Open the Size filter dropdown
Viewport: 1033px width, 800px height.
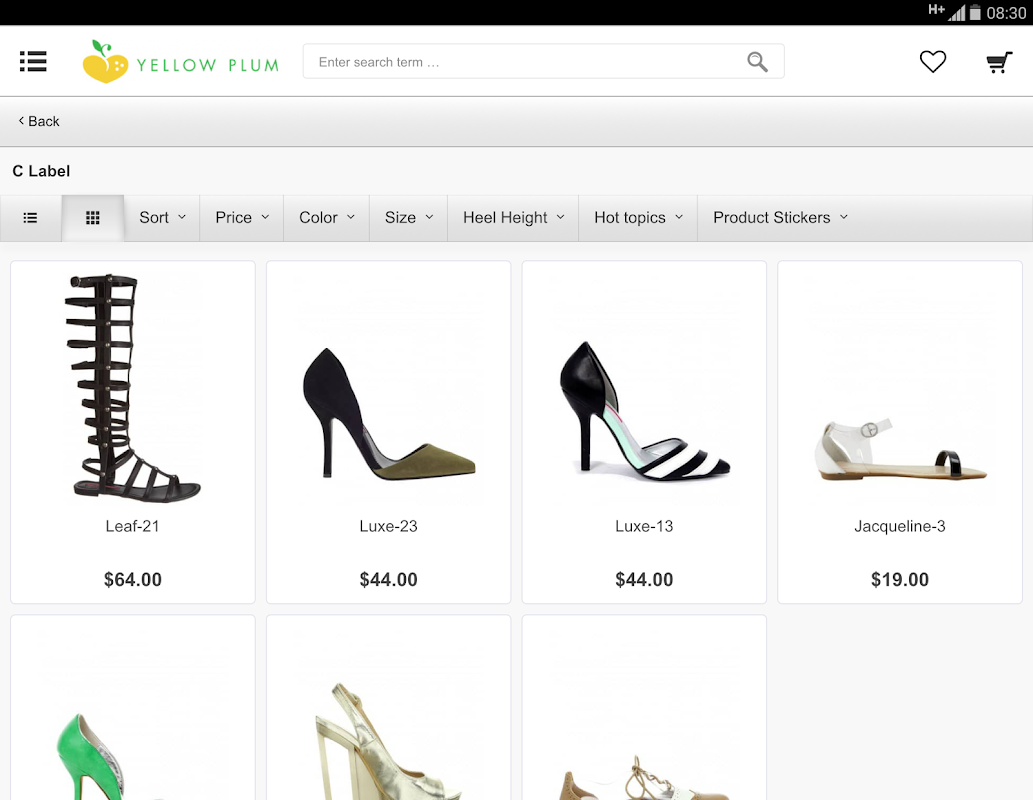click(x=408, y=217)
